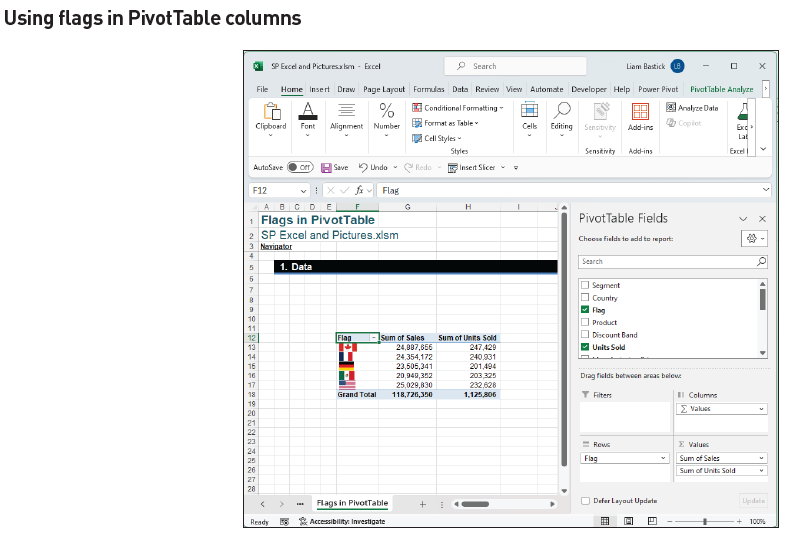
Task: Click the title bar Search box
Action: (x=515, y=66)
